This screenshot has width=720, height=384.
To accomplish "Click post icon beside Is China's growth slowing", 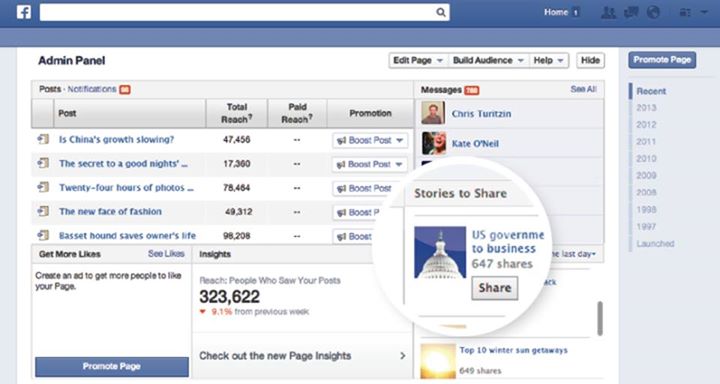I will tap(43, 139).
